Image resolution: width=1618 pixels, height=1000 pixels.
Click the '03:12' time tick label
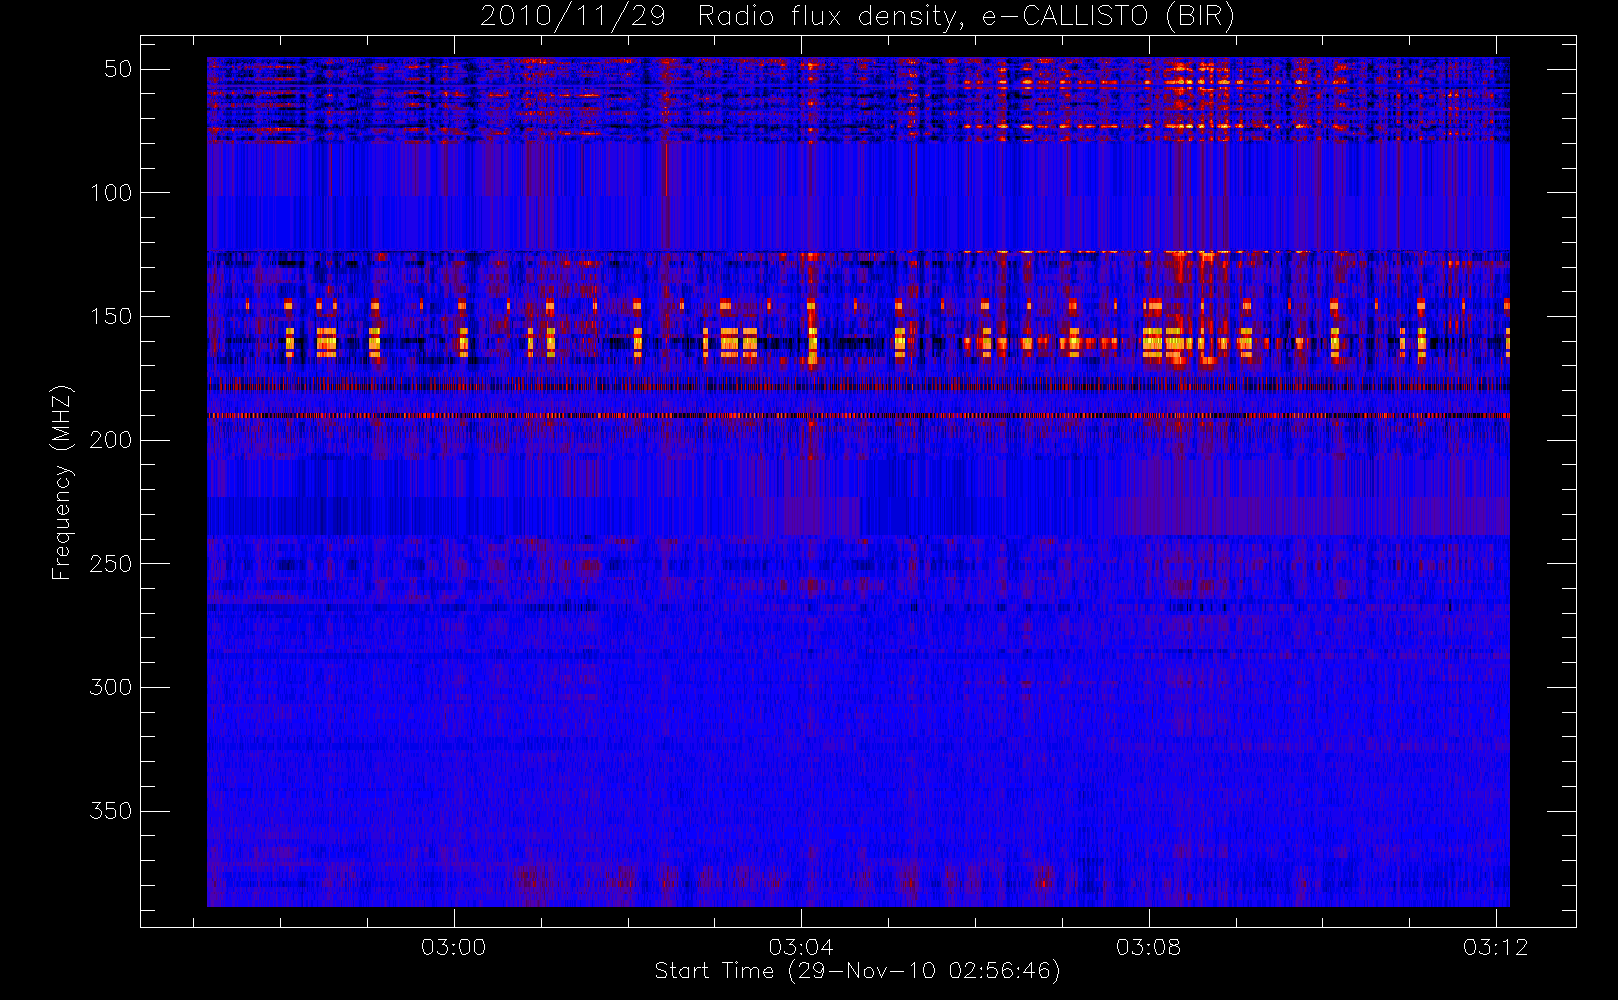click(1496, 947)
